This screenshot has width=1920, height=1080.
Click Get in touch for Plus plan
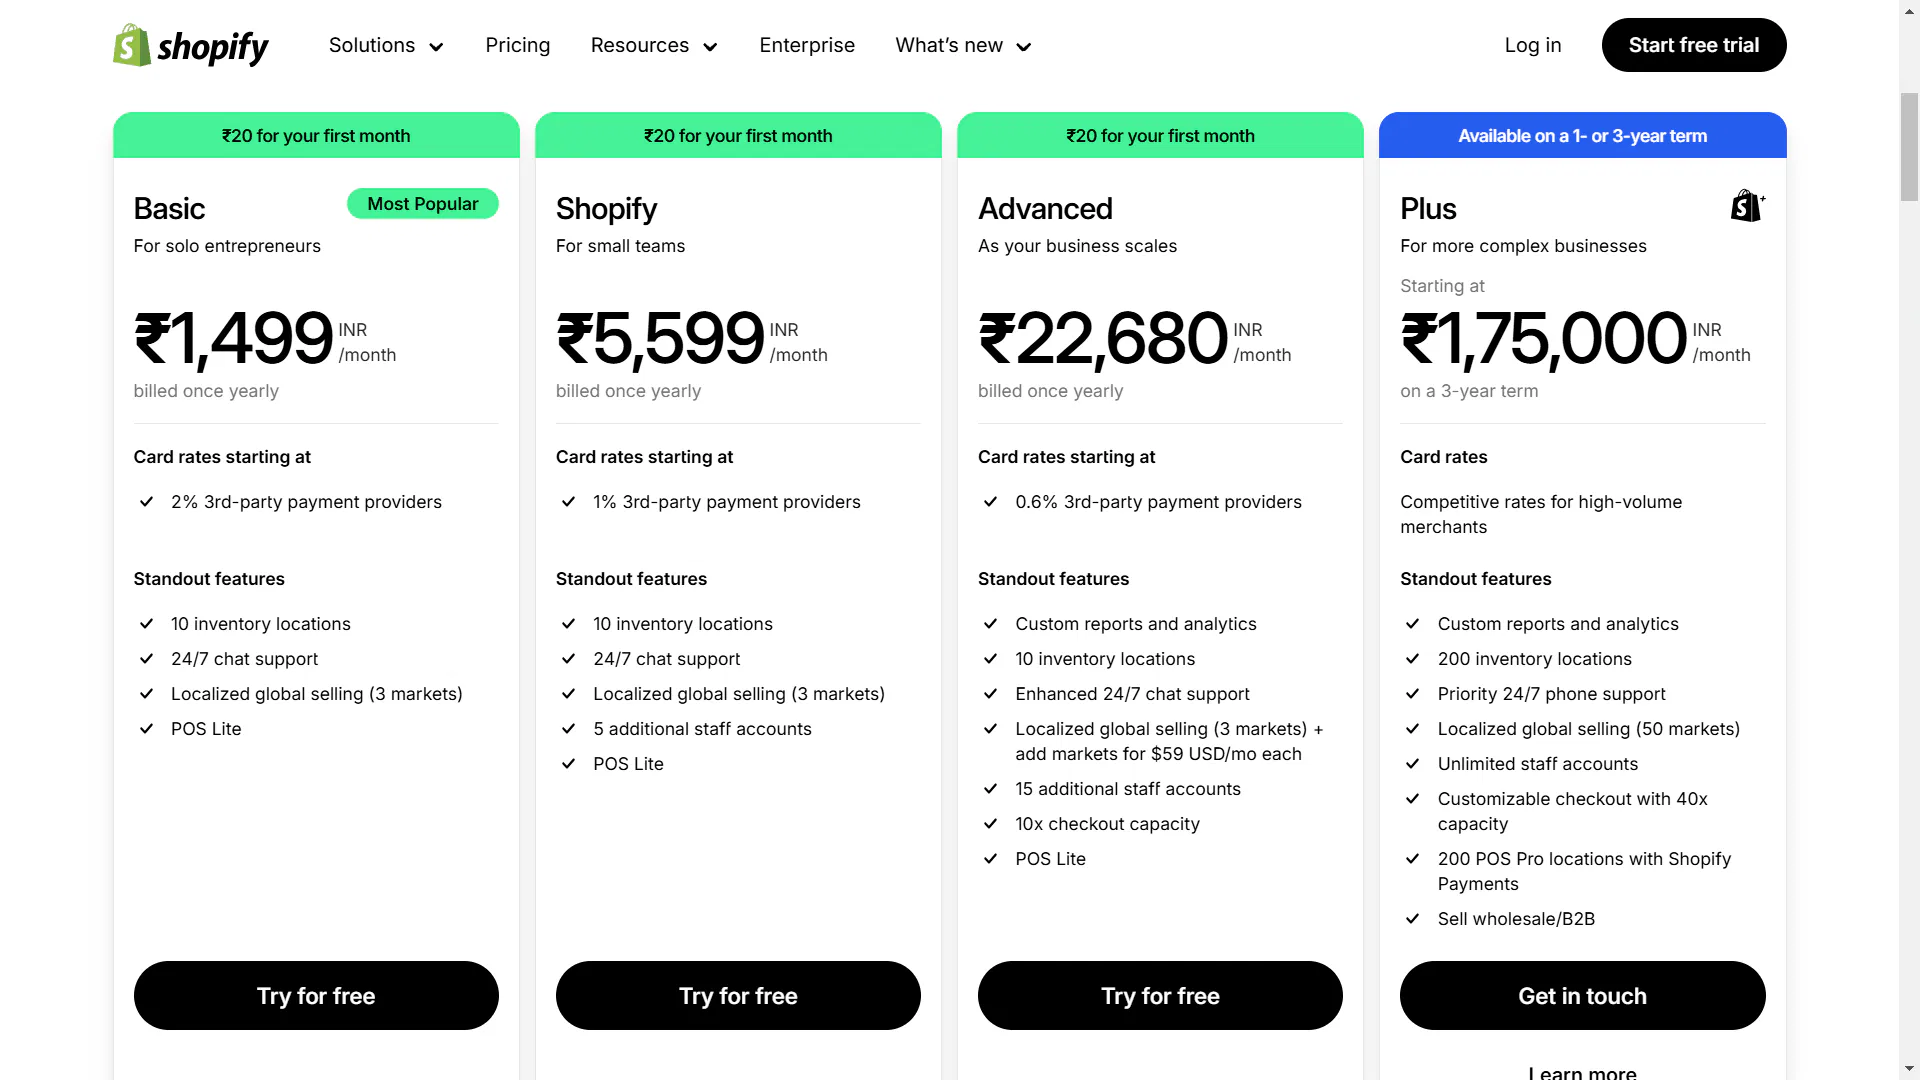click(x=1582, y=996)
